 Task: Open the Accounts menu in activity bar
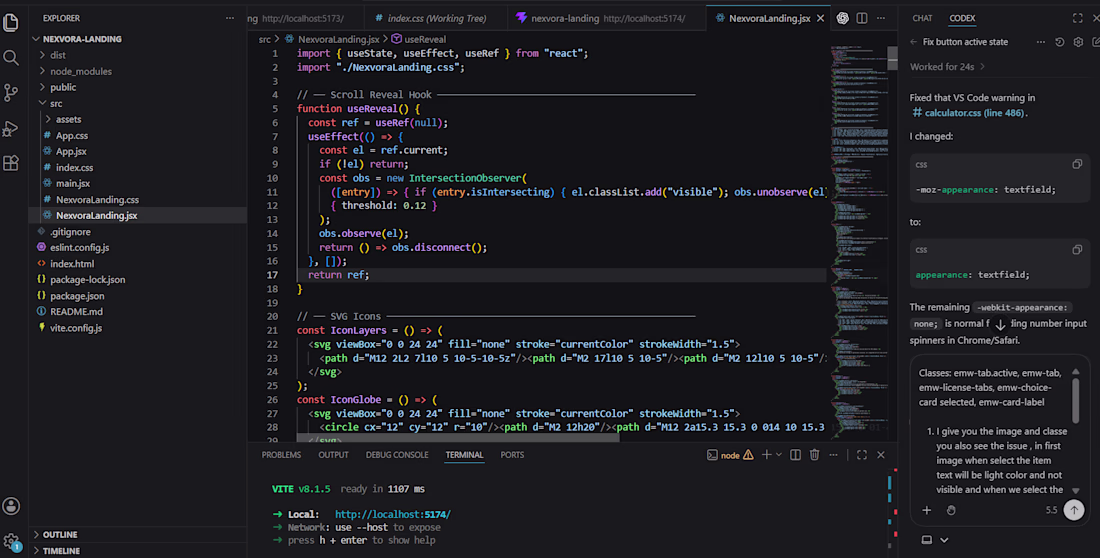[x=11, y=506]
